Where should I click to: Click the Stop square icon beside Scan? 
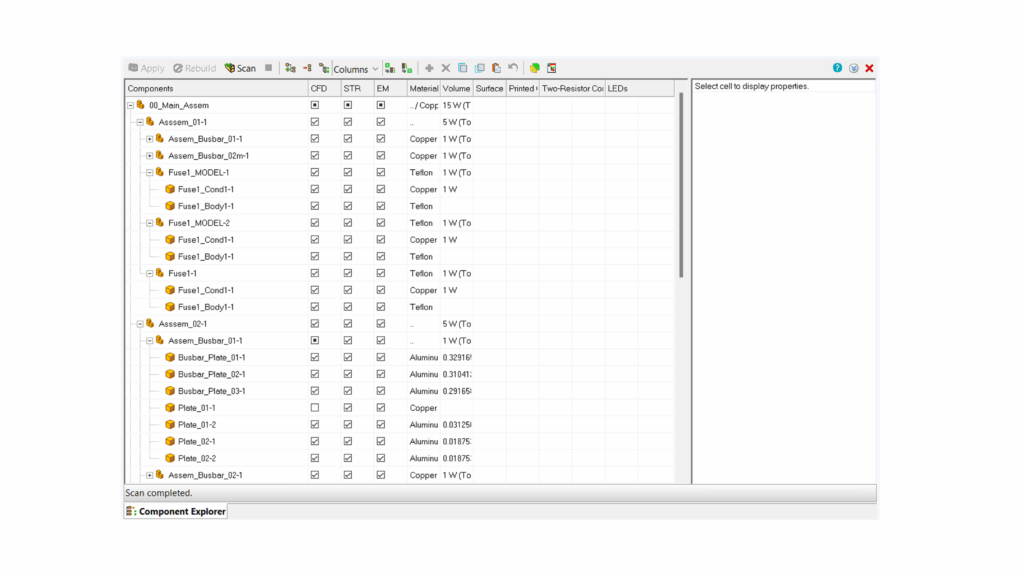[x=268, y=68]
